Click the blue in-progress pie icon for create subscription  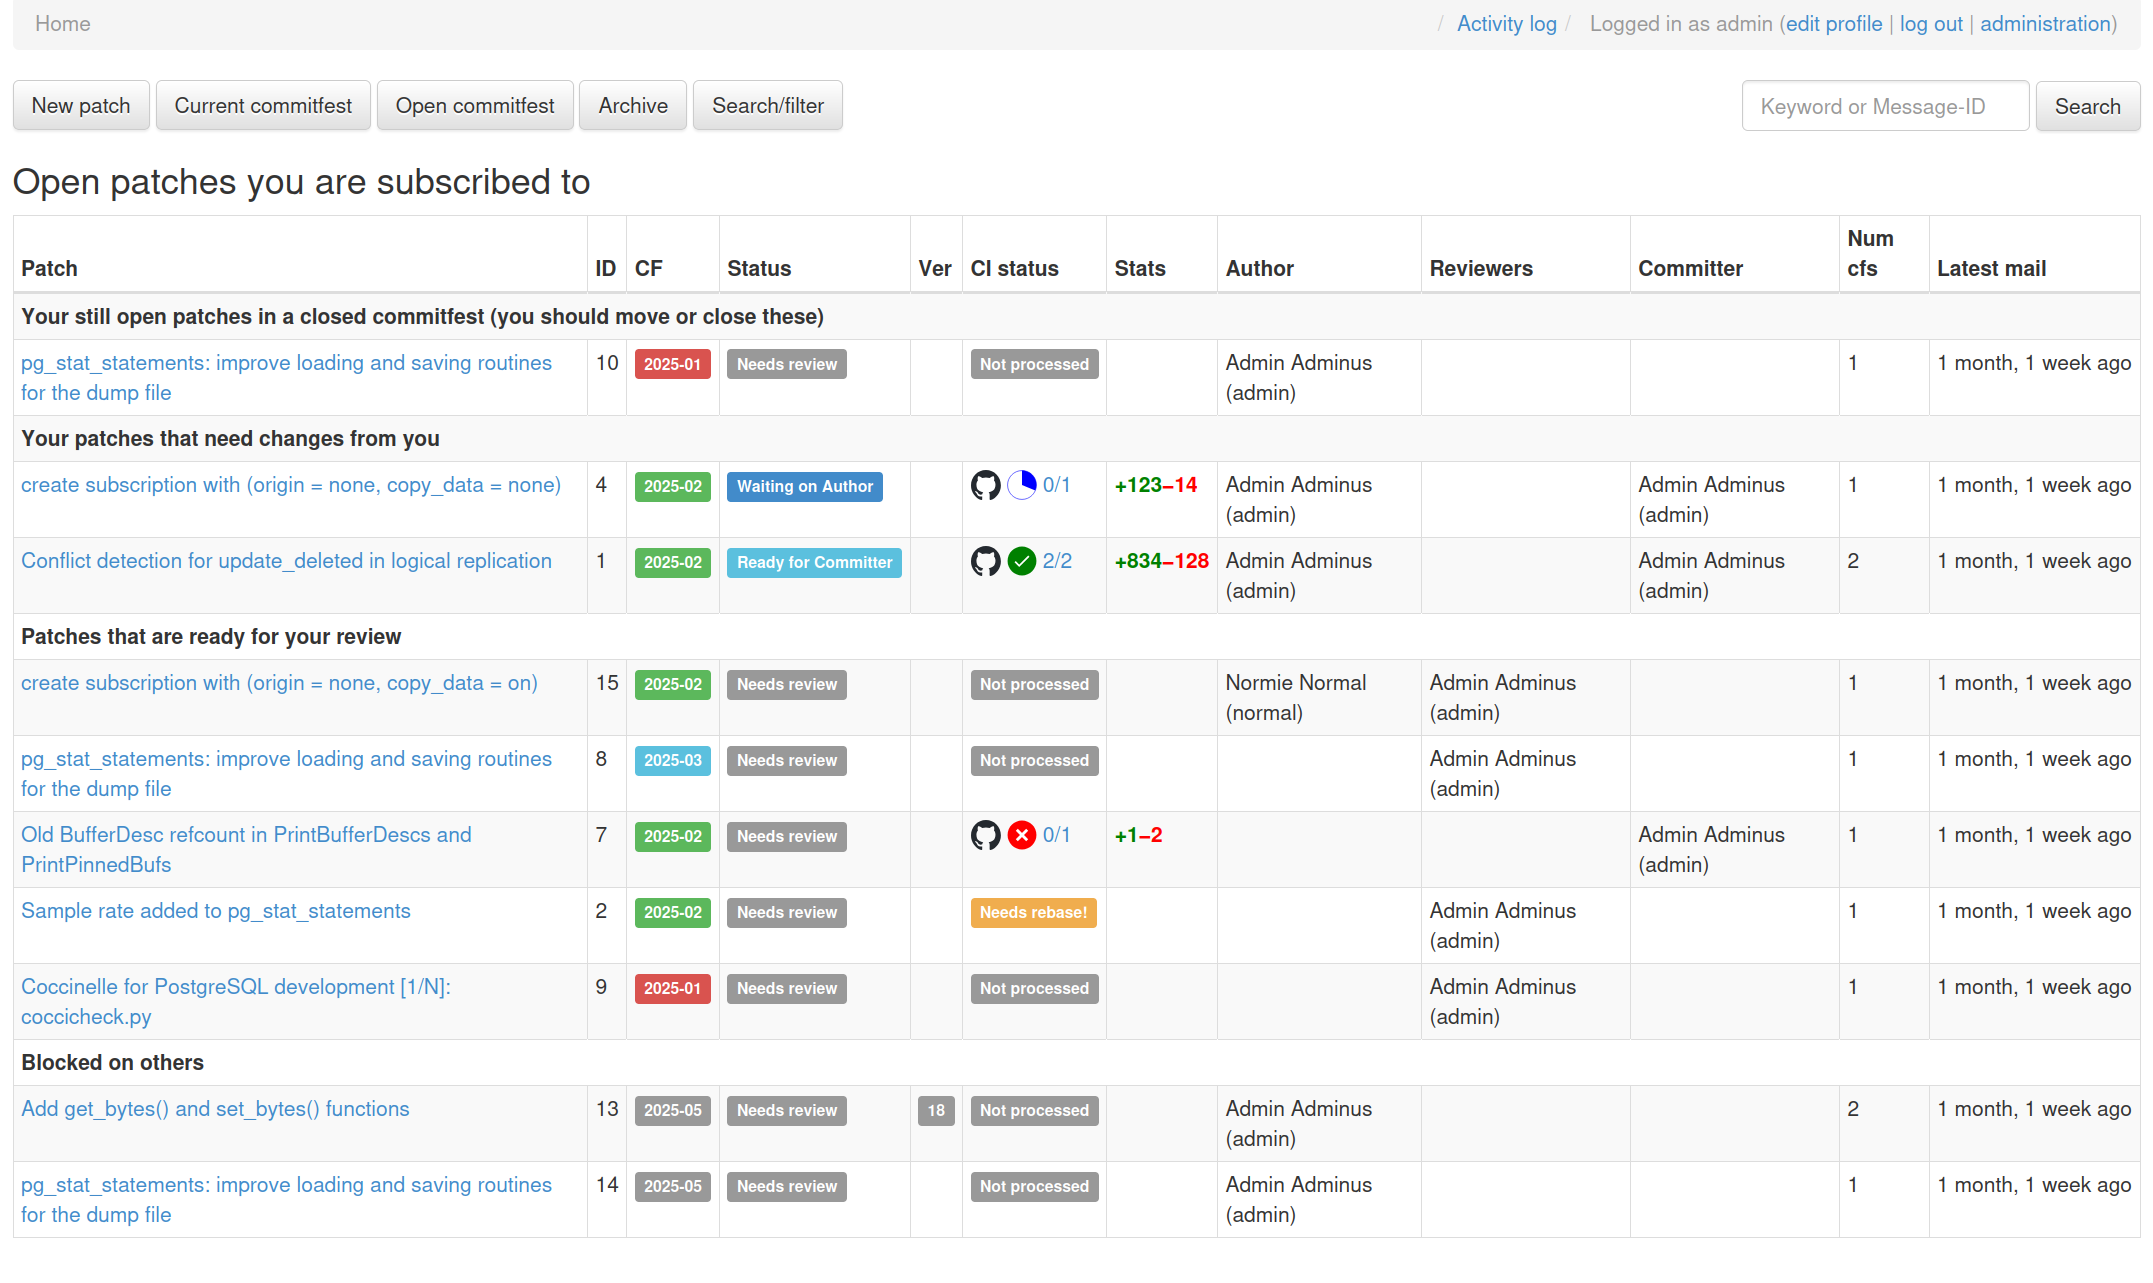pos(1022,485)
